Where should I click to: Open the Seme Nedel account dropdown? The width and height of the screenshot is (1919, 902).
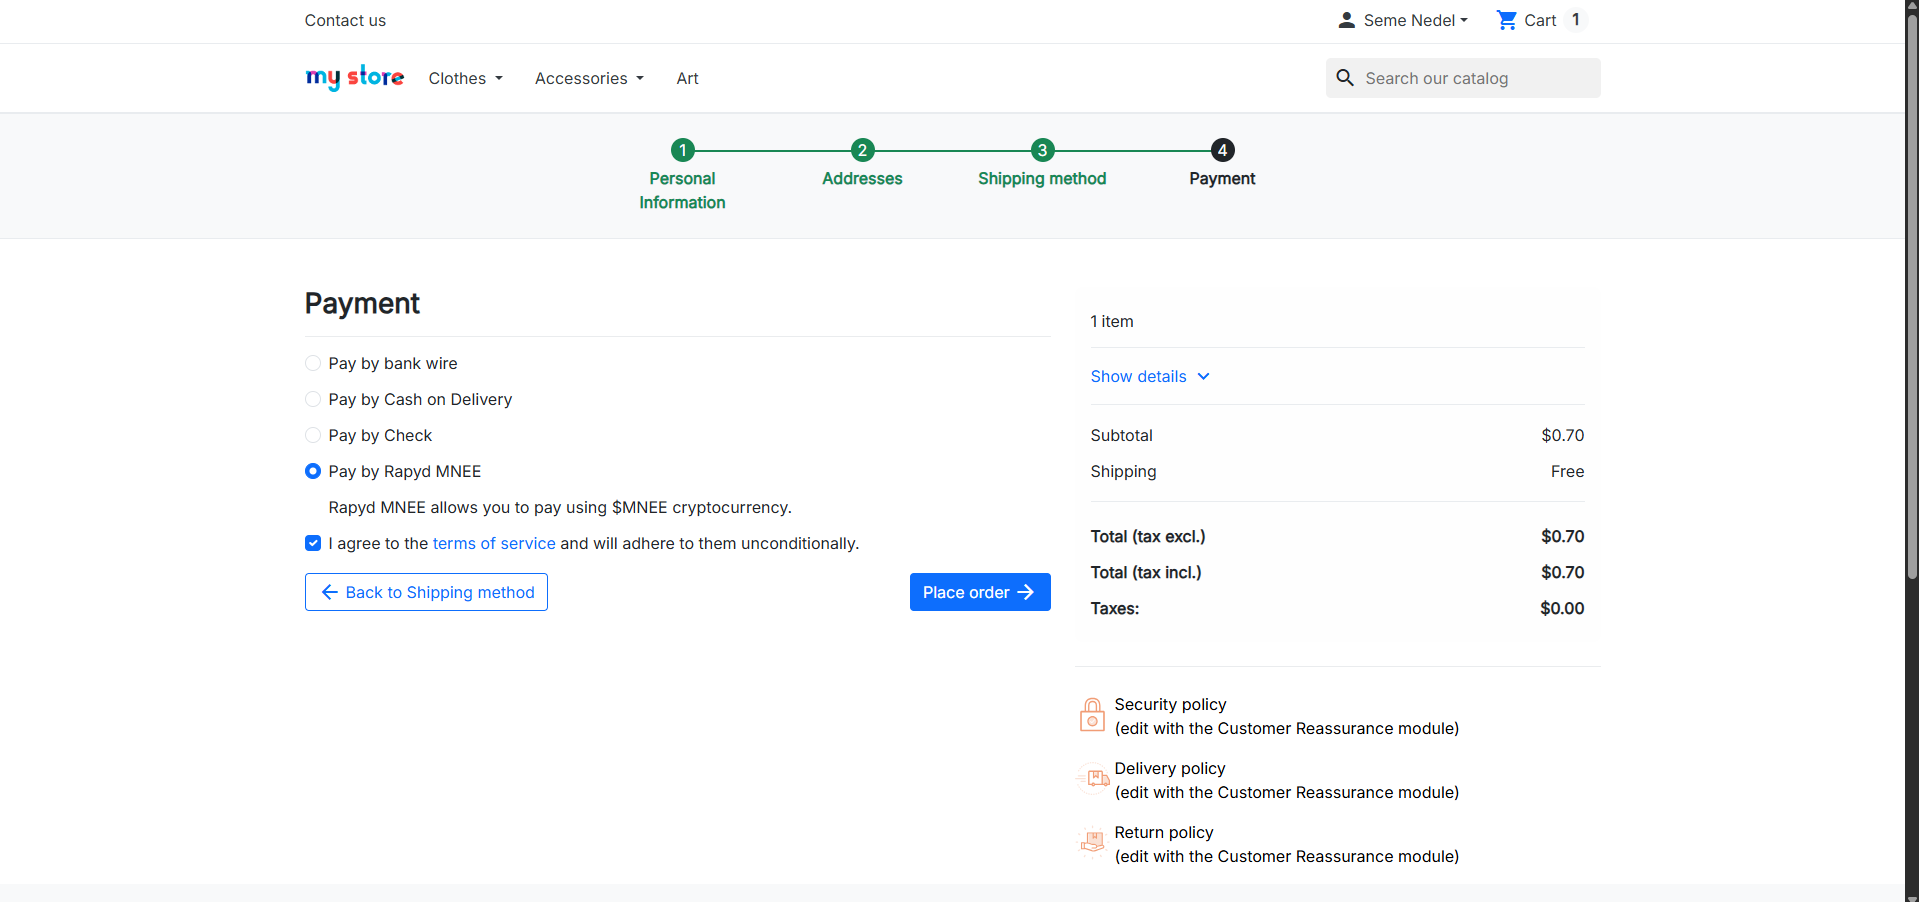click(x=1415, y=20)
